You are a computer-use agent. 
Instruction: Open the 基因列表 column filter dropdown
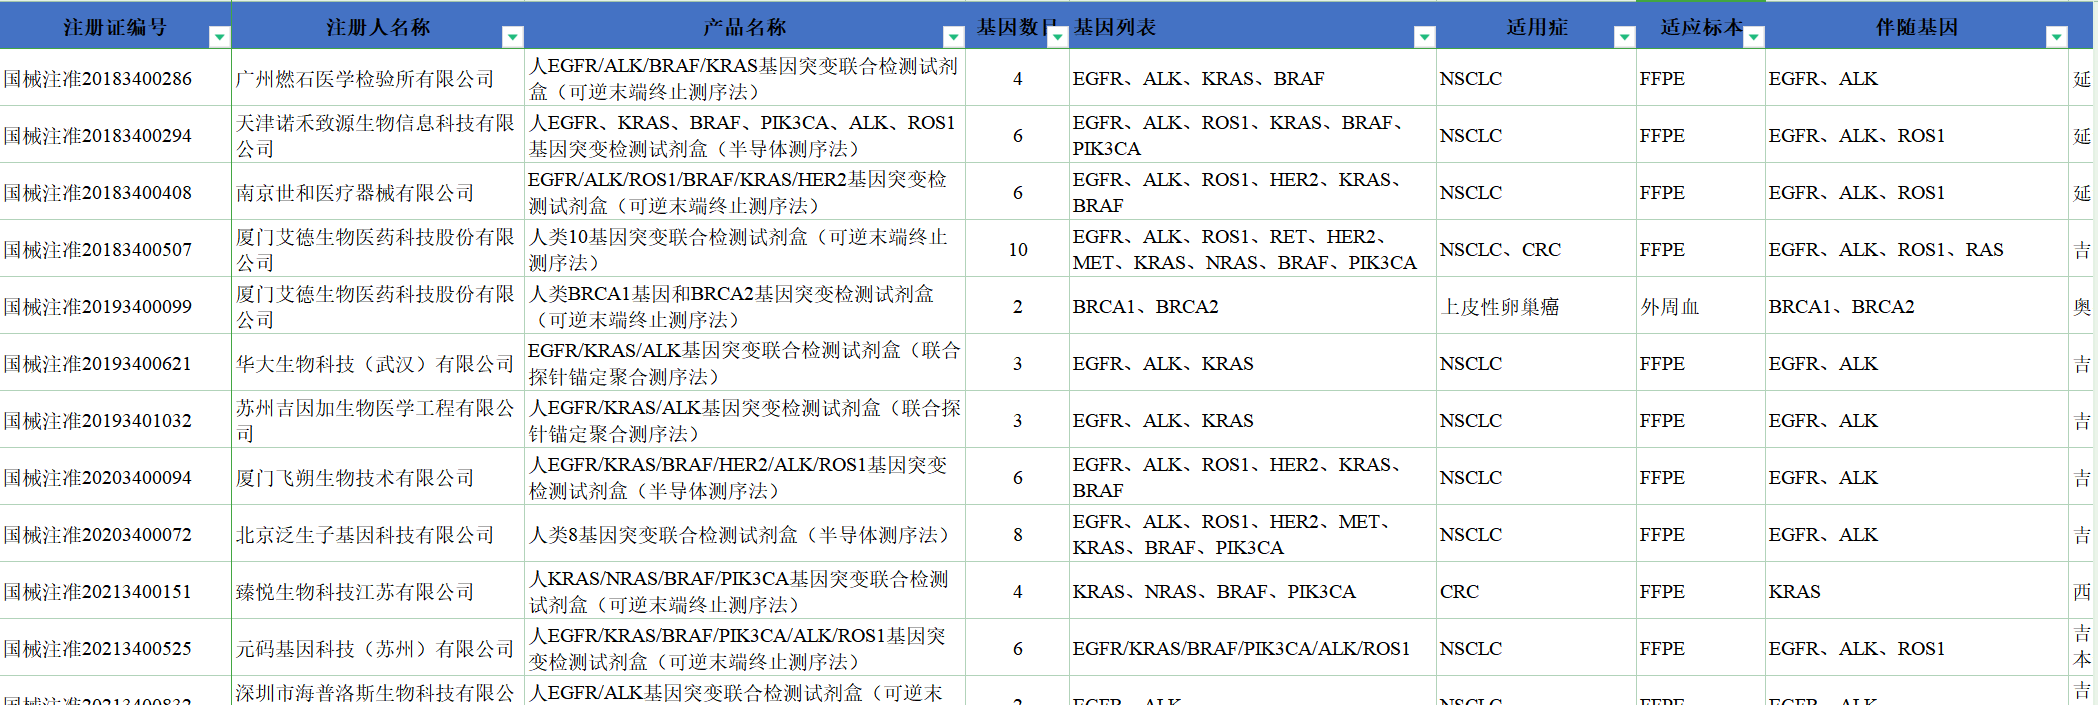click(x=1424, y=38)
